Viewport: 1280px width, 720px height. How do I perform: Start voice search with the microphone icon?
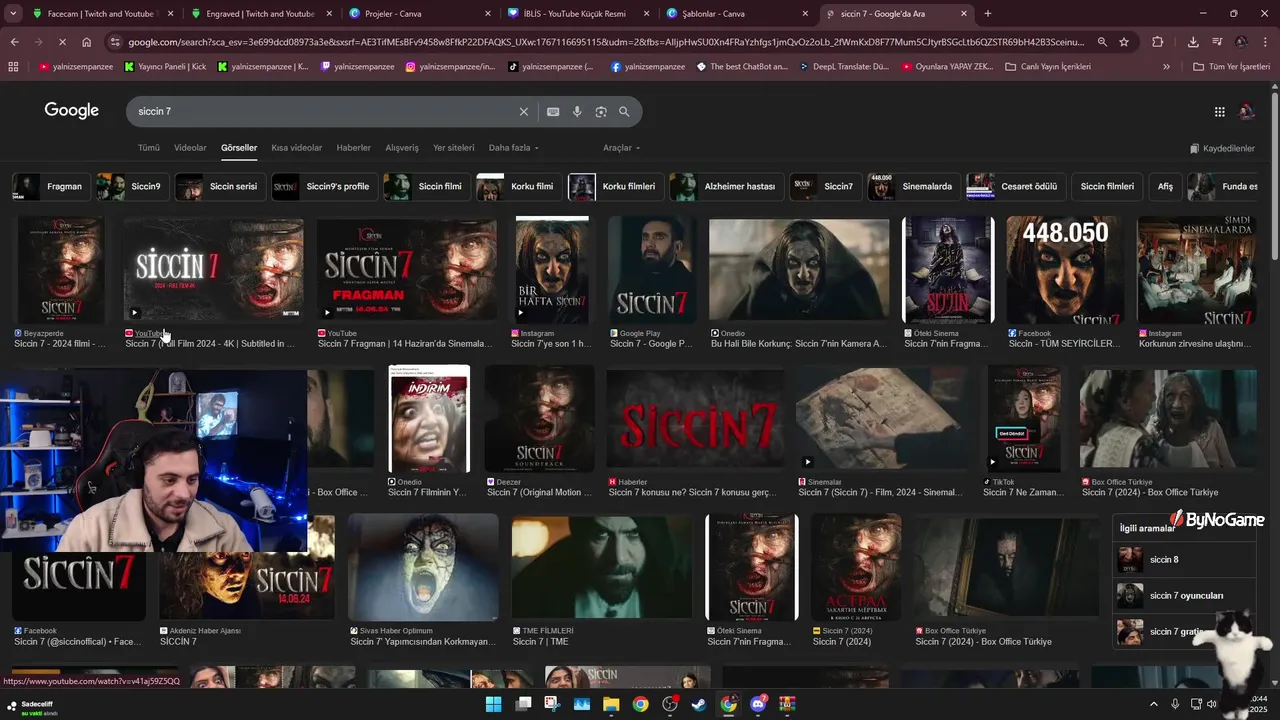(577, 112)
